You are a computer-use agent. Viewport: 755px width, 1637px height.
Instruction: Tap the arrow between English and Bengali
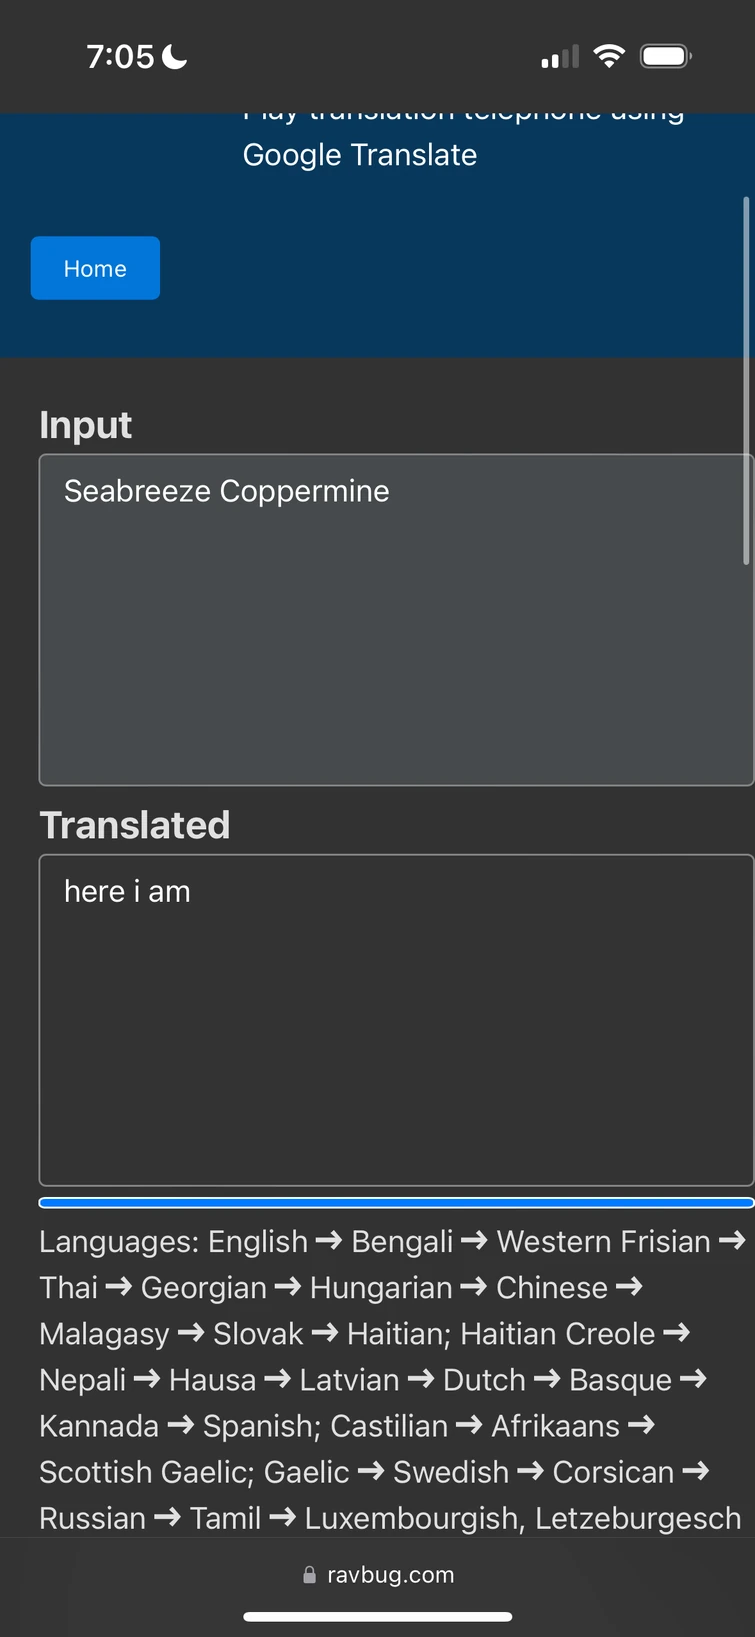tap(327, 1241)
